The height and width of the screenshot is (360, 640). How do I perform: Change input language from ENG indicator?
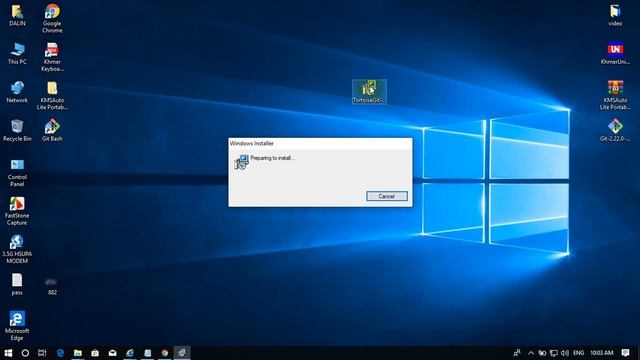point(578,353)
